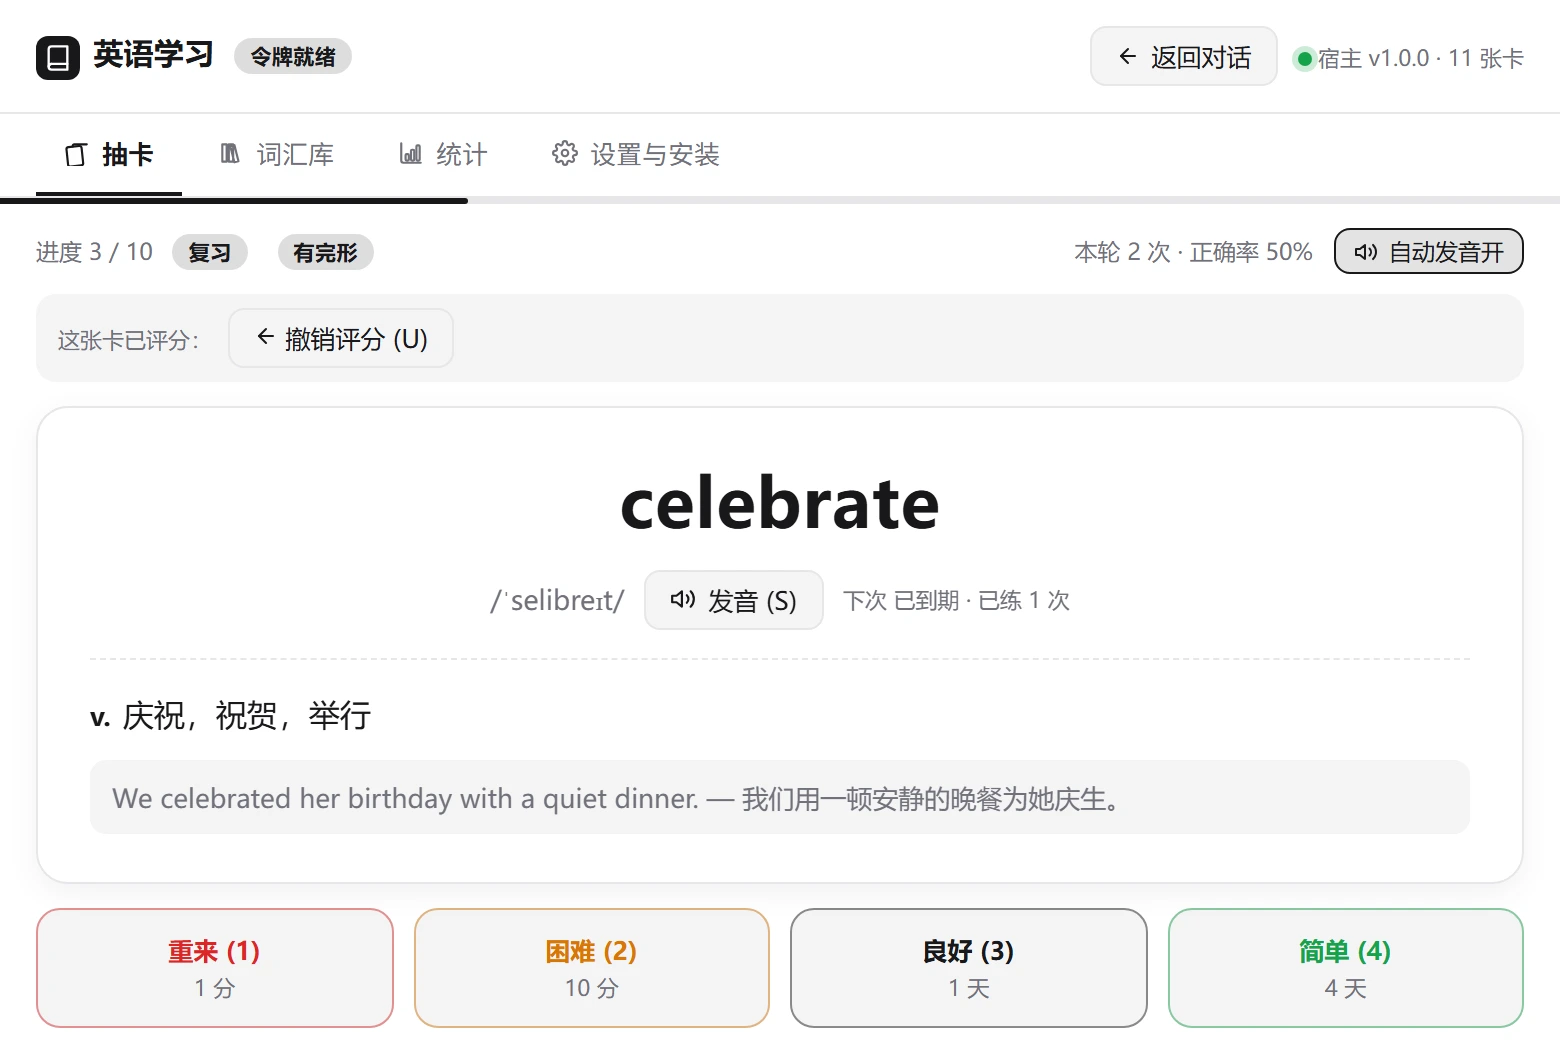Click the 宿主 v1.0.0 · 11 张卡 text
This screenshot has height=1062, width=1560.
[1421, 59]
